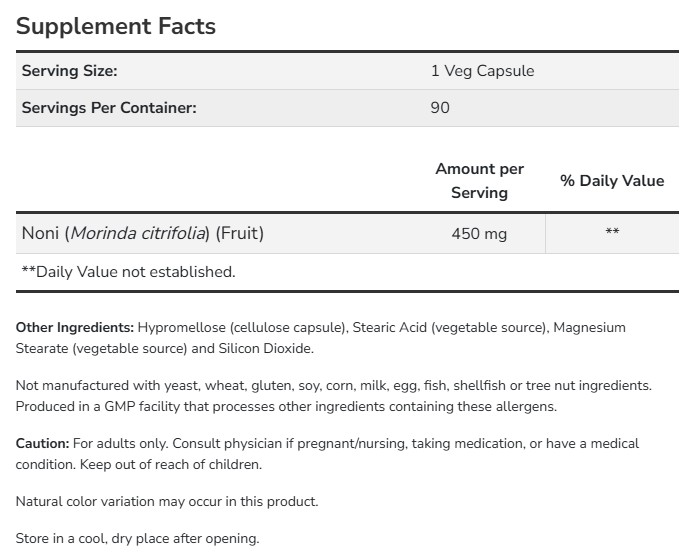Viewport: 692px width, 557px height.
Task: Click the 1 Veg Capsule value
Action: pos(482,71)
